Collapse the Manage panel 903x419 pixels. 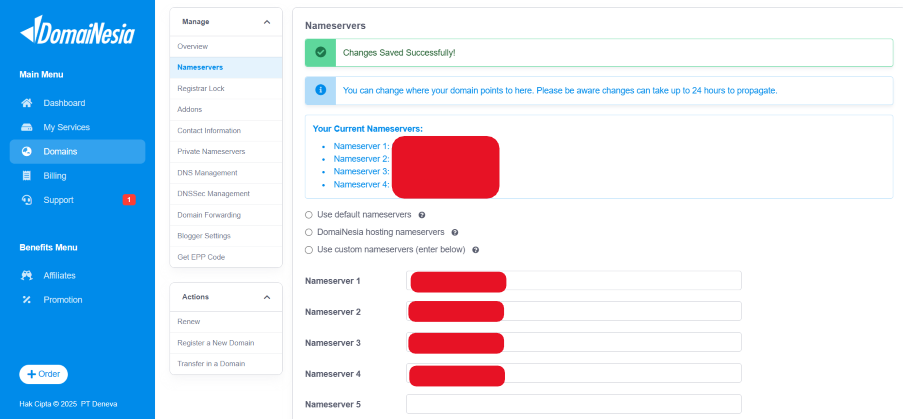(x=266, y=21)
